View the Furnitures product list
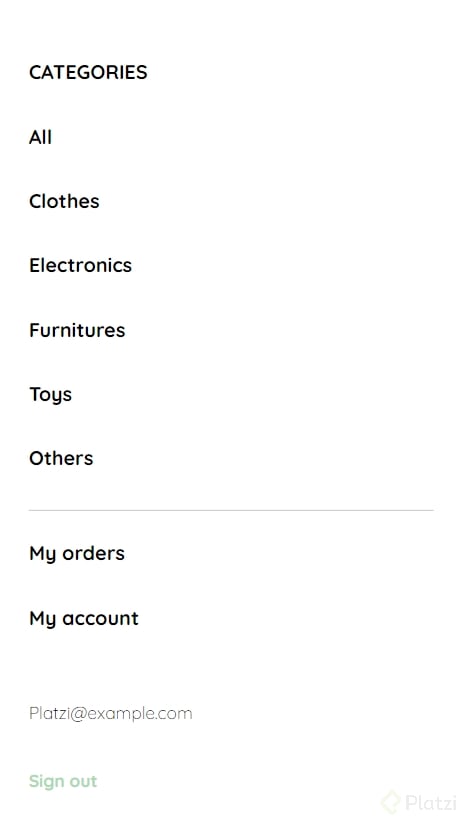The width and height of the screenshot is (461, 824). (x=77, y=330)
